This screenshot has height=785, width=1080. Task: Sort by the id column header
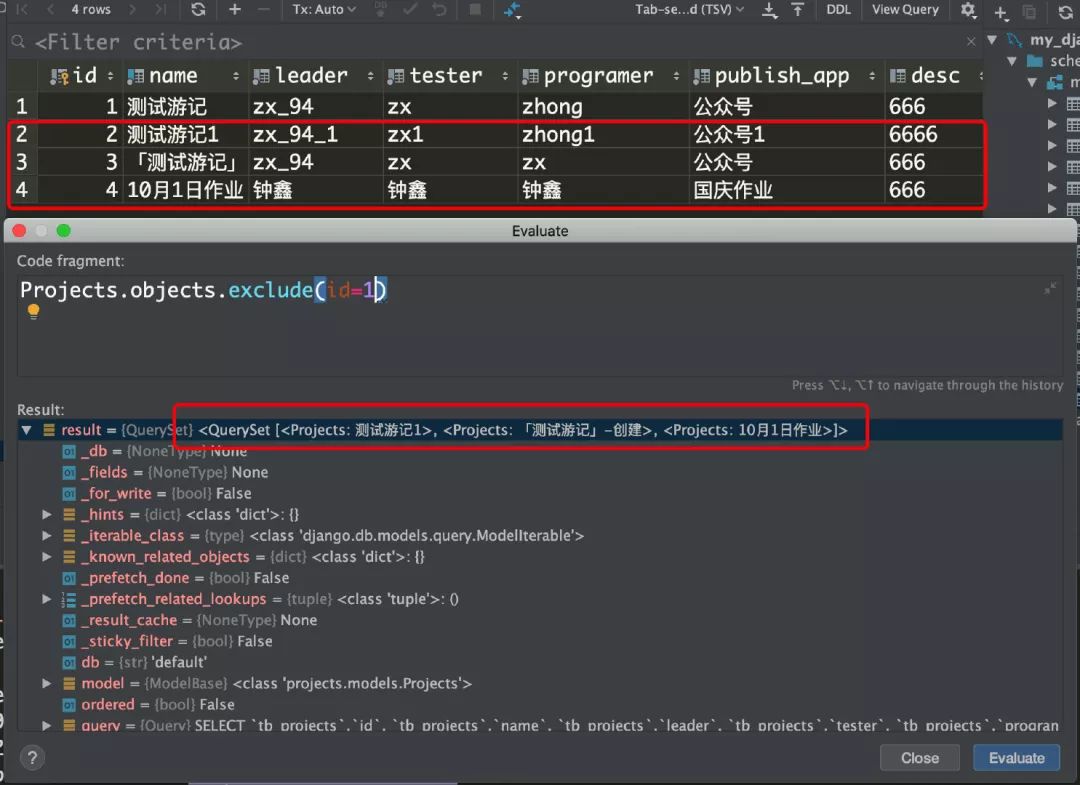click(x=84, y=75)
